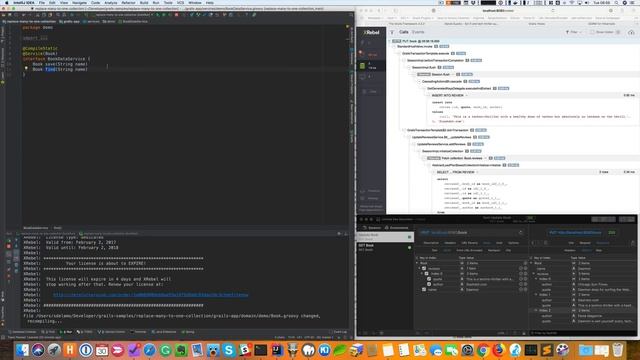The height and width of the screenshot is (360, 640).
Task: Click the XRebel logo in the sidebar
Action: (x=371, y=32)
